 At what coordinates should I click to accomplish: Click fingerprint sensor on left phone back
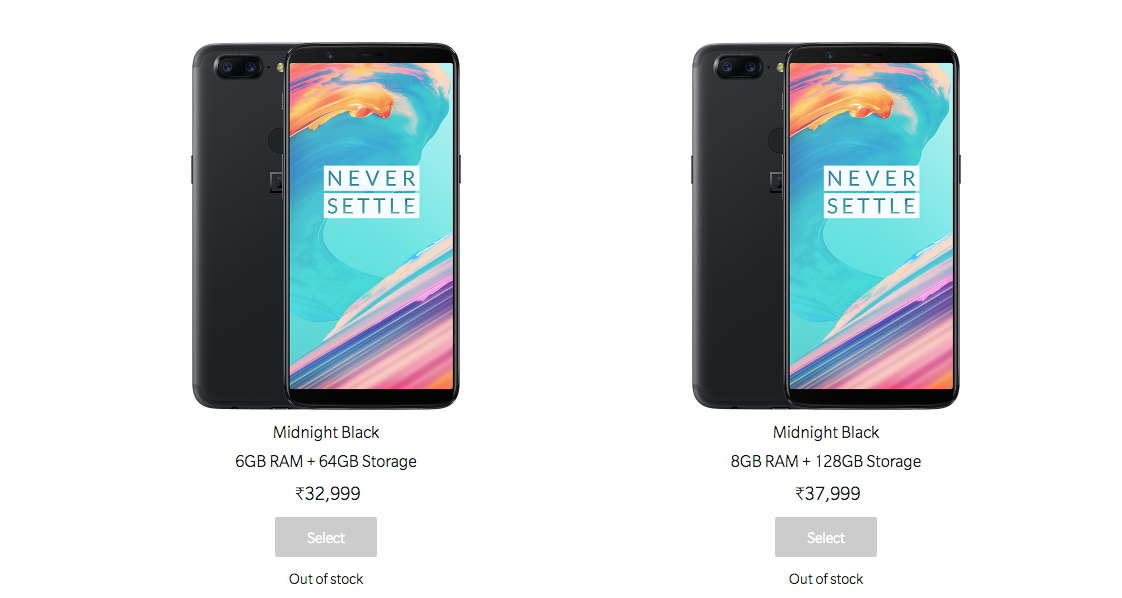pyautogui.click(x=276, y=140)
